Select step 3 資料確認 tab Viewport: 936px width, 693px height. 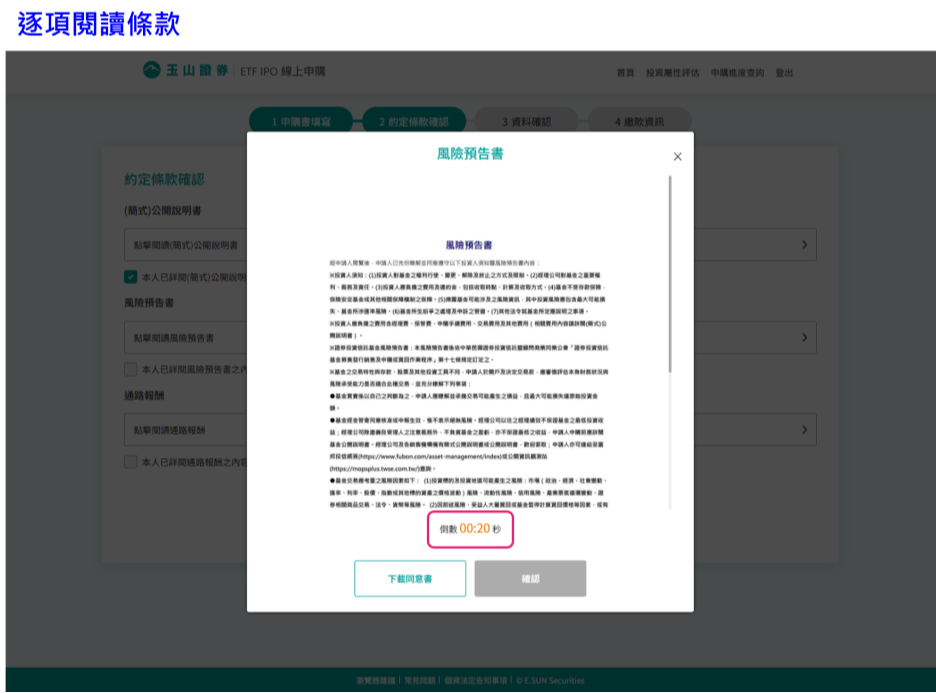(527, 122)
